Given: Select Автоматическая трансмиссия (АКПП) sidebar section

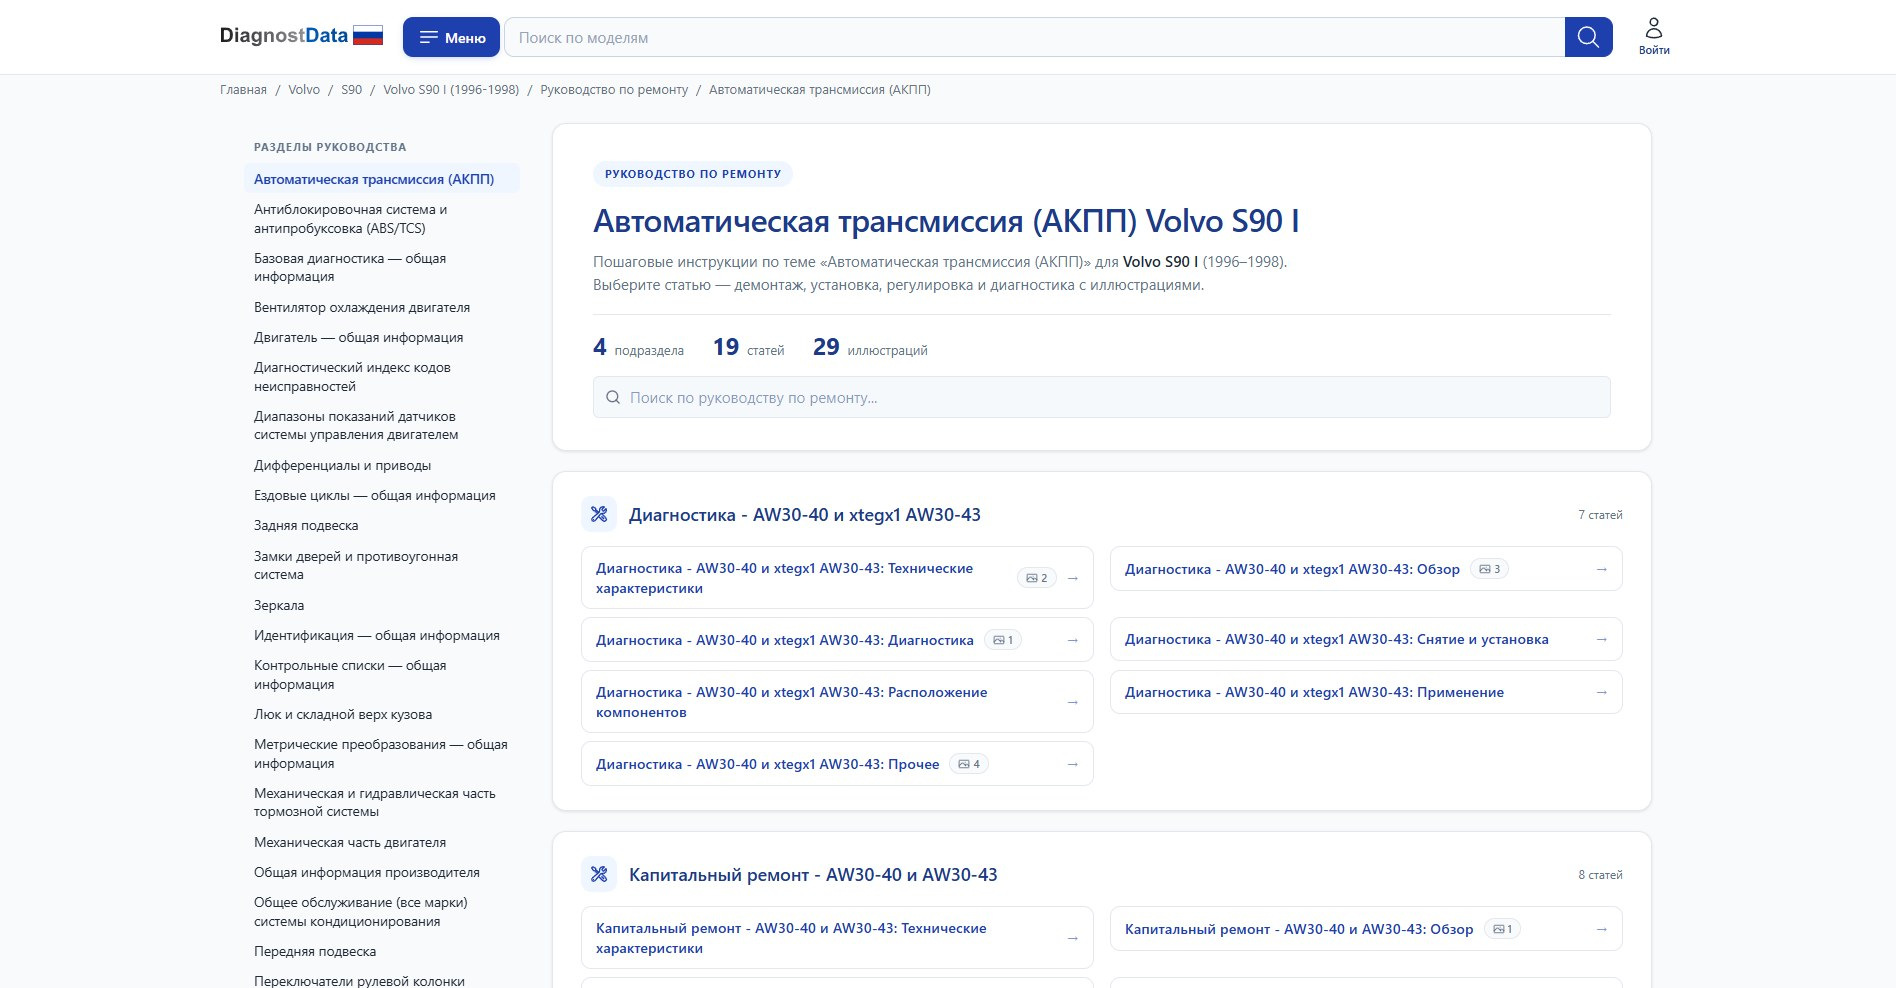Looking at the screenshot, I should (x=382, y=179).
